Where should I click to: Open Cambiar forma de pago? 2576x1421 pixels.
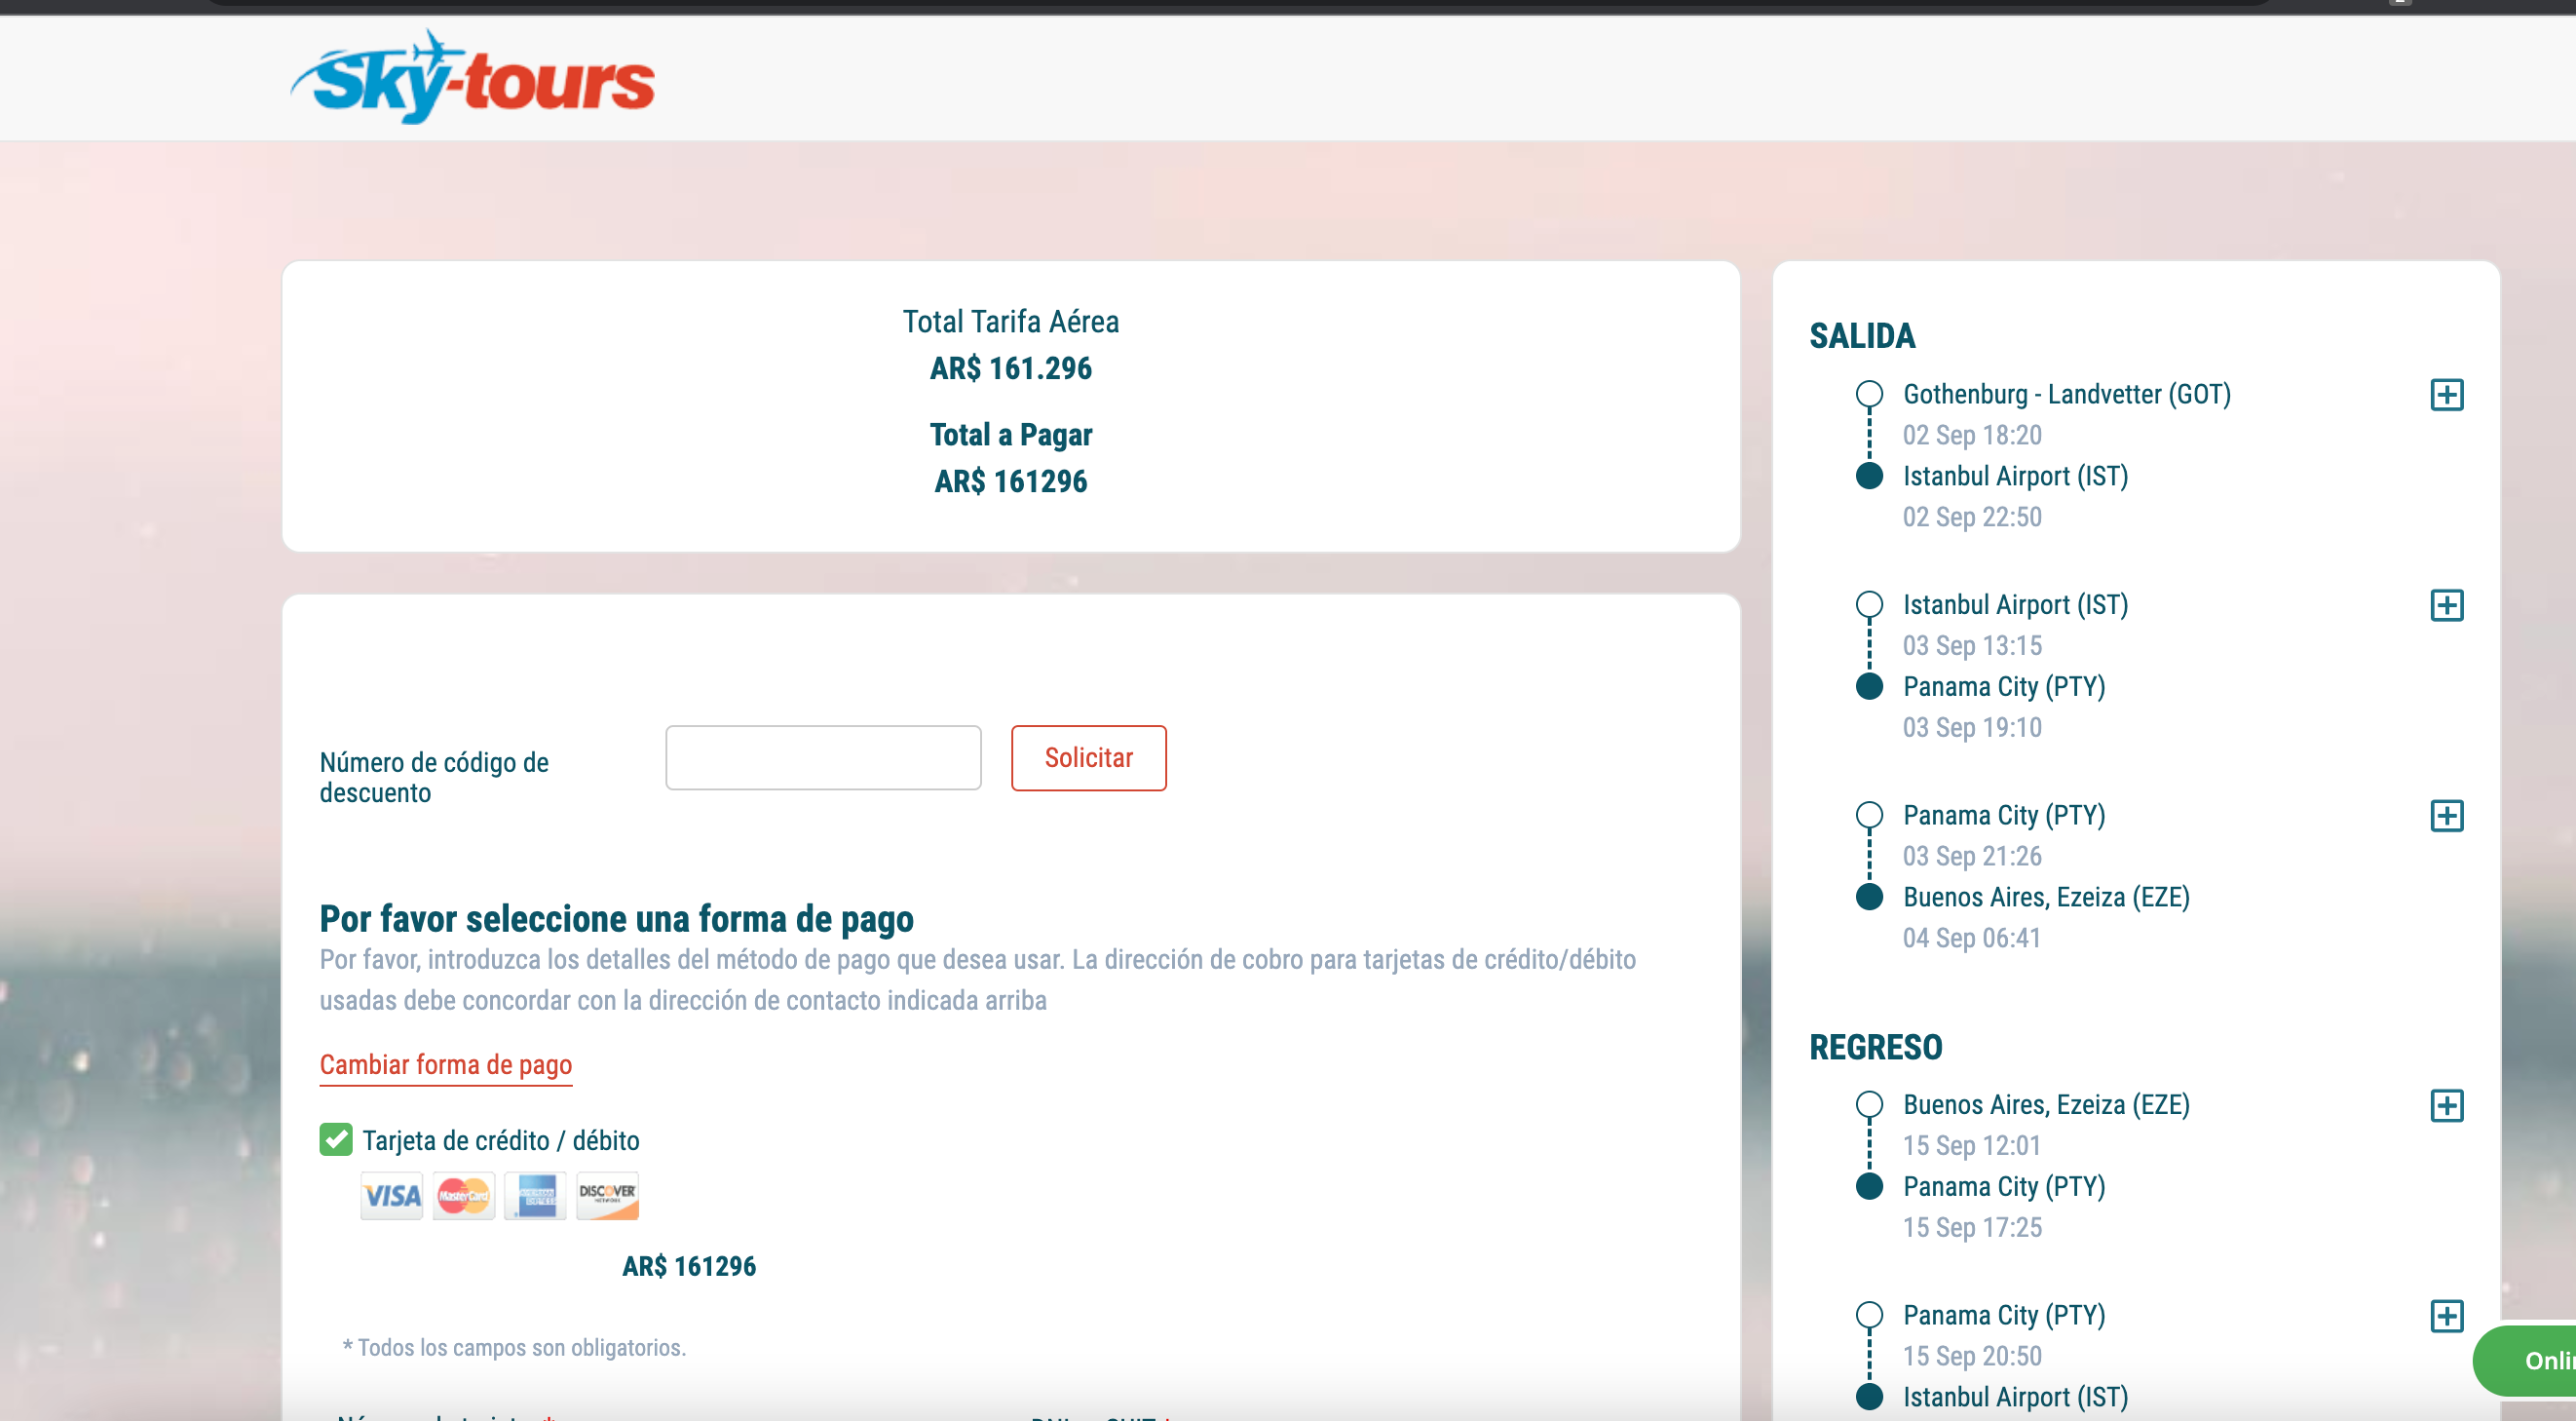(x=445, y=1064)
